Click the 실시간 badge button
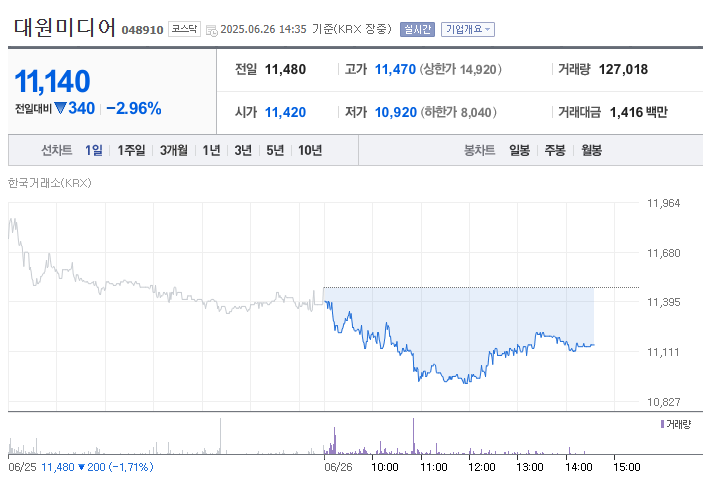 [x=417, y=29]
